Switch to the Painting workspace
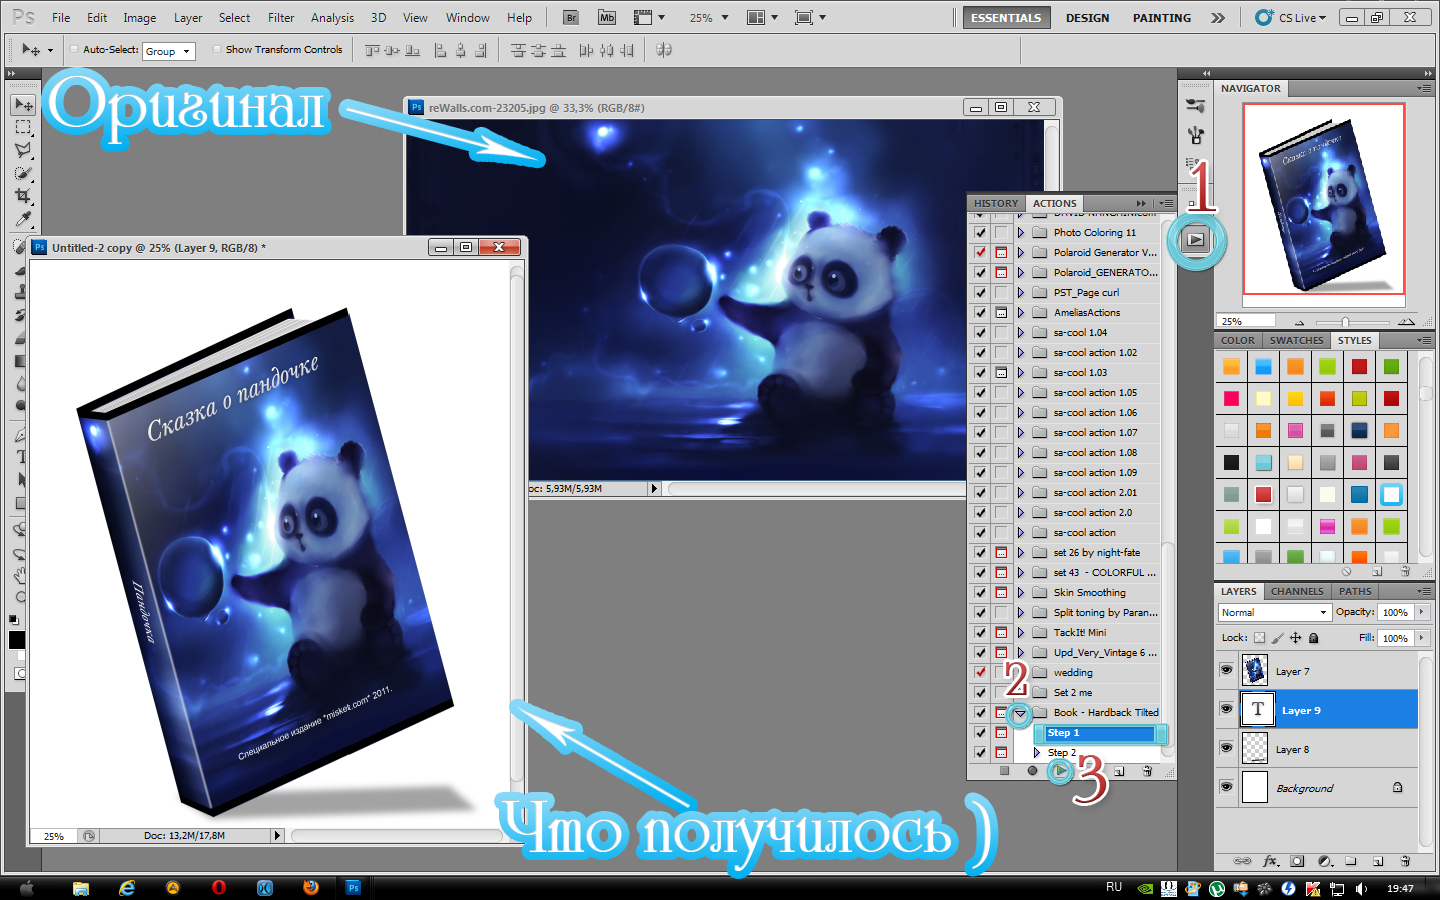The image size is (1440, 900). 1161,18
